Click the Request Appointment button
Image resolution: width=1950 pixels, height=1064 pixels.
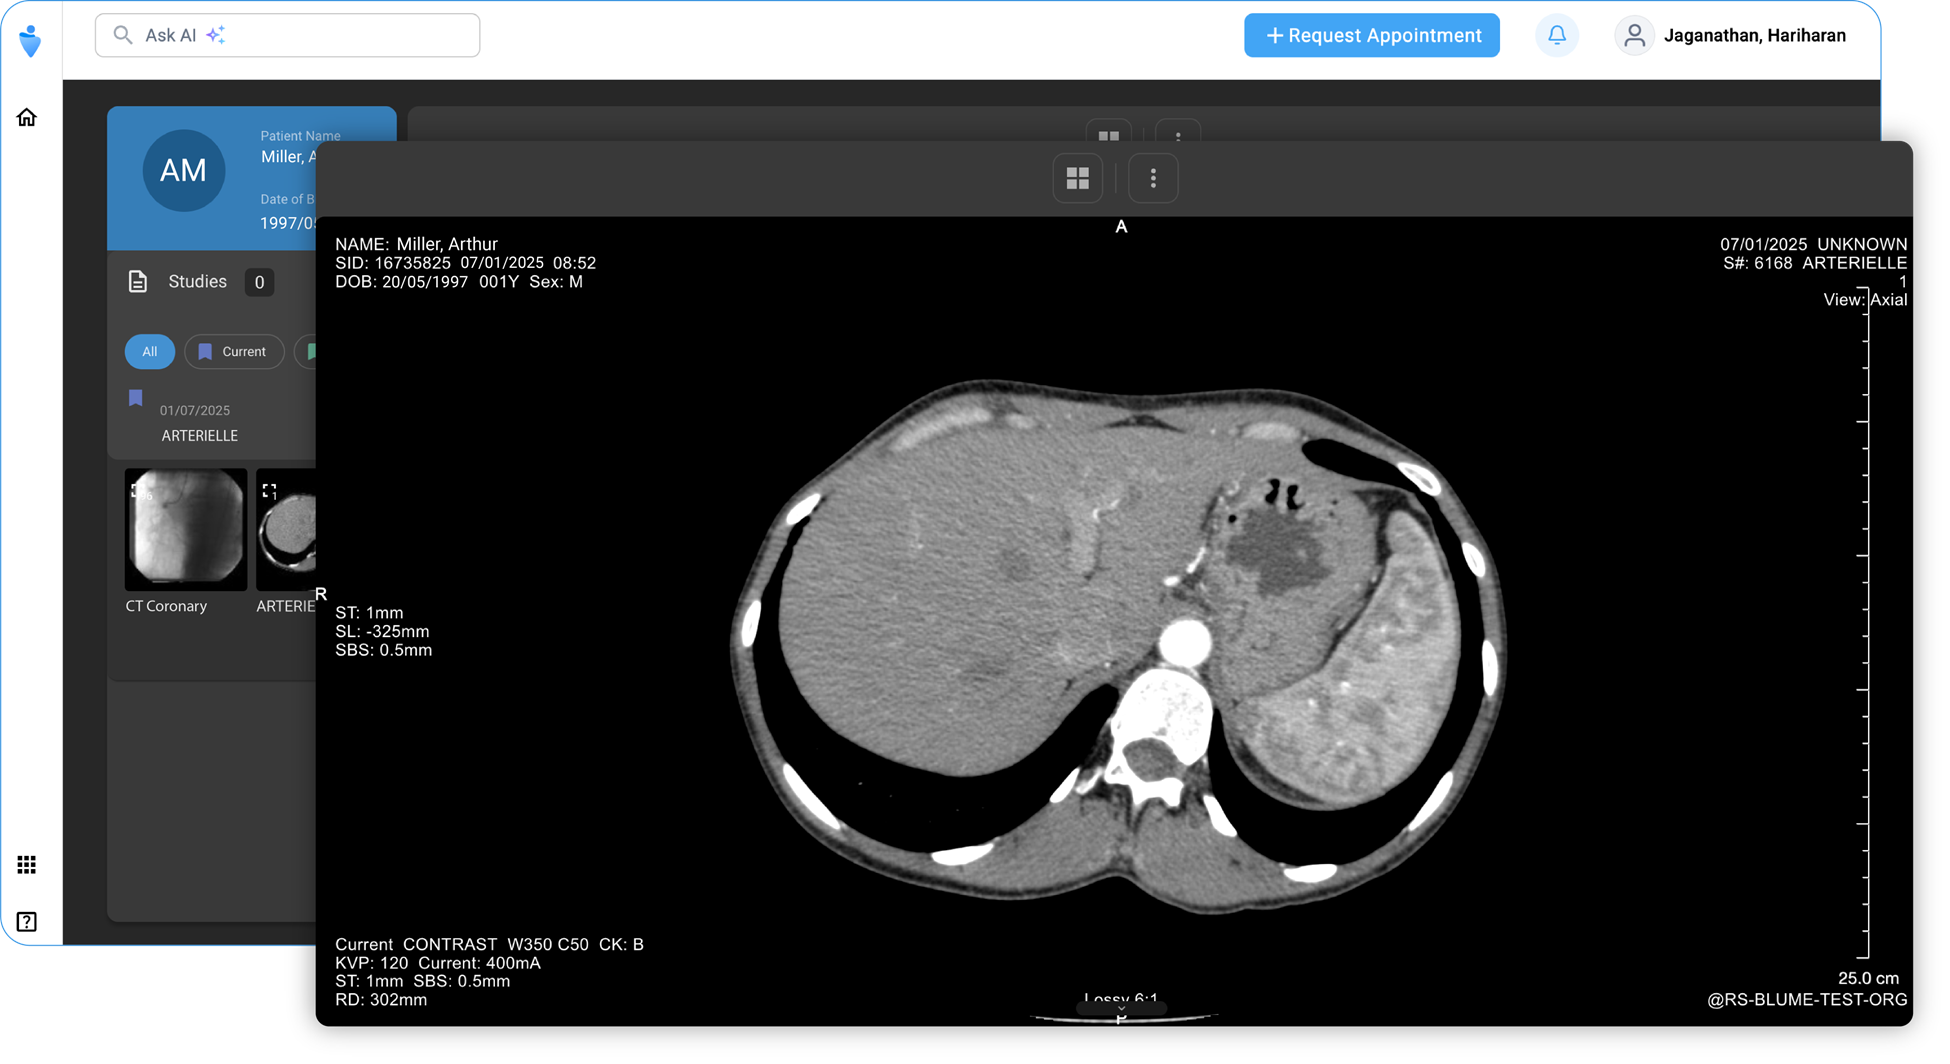1371,36
